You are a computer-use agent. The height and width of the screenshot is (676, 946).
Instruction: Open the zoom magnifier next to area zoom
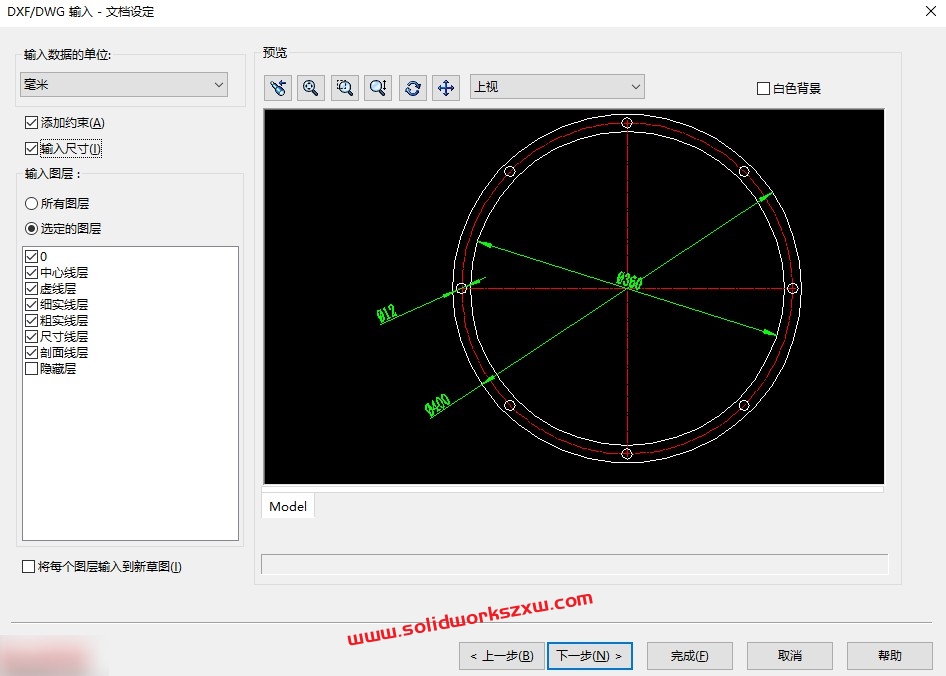pyautogui.click(x=378, y=88)
